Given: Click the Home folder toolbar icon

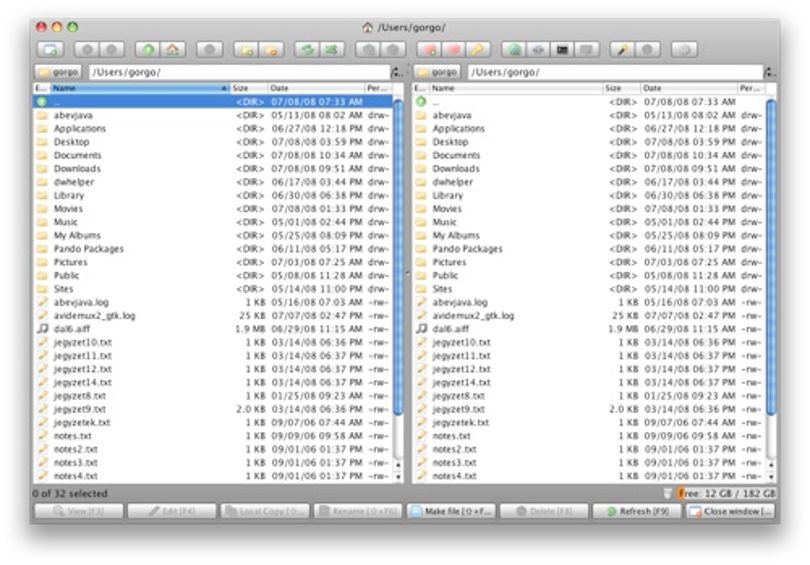Looking at the screenshot, I should click(x=173, y=50).
